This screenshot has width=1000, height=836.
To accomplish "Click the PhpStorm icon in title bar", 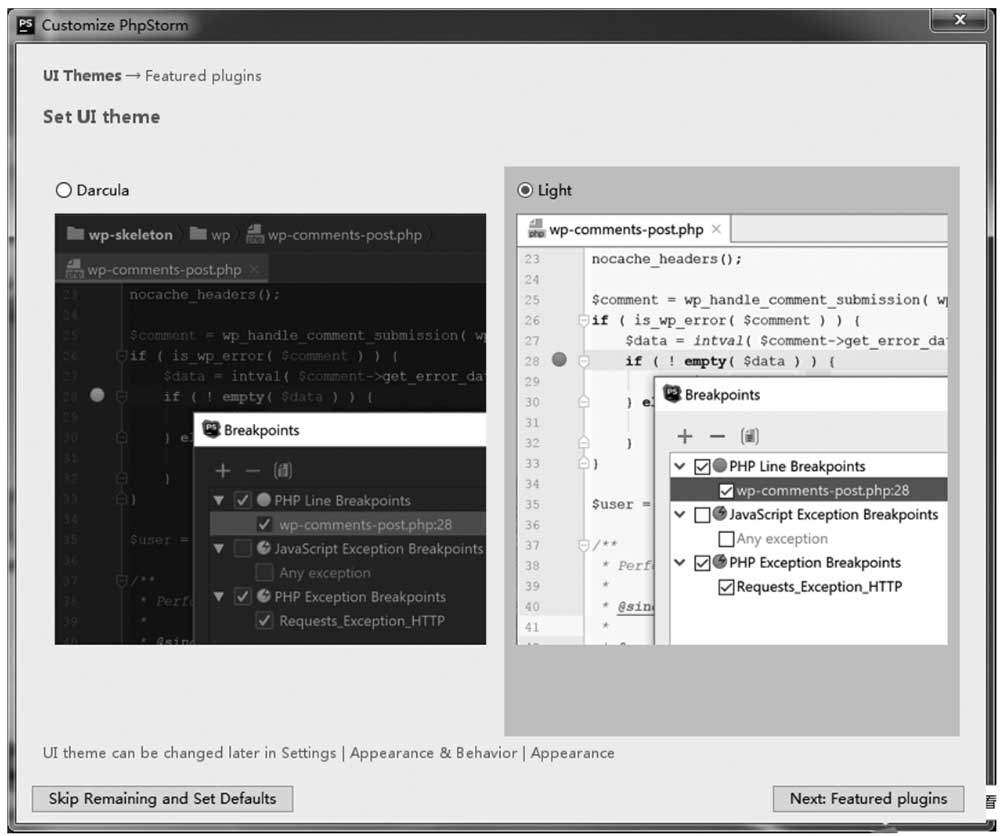I will [x=26, y=25].
